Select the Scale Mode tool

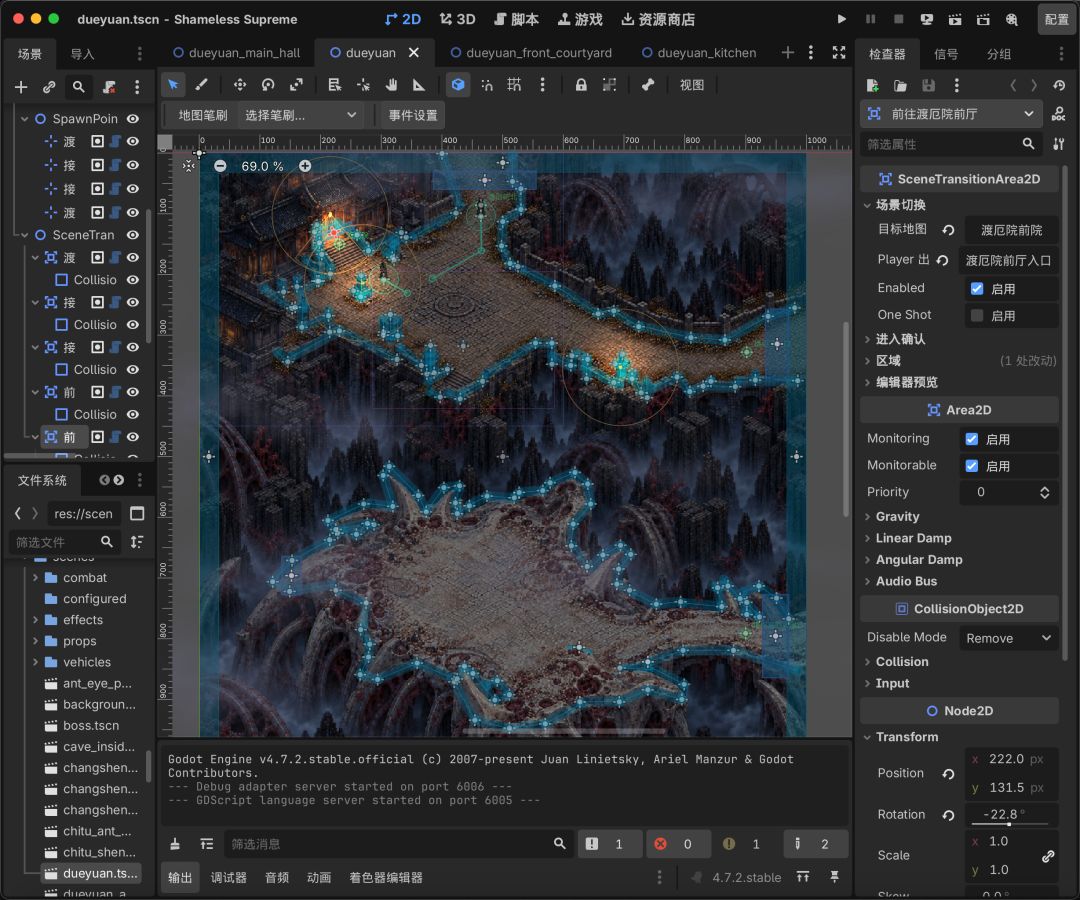point(296,85)
